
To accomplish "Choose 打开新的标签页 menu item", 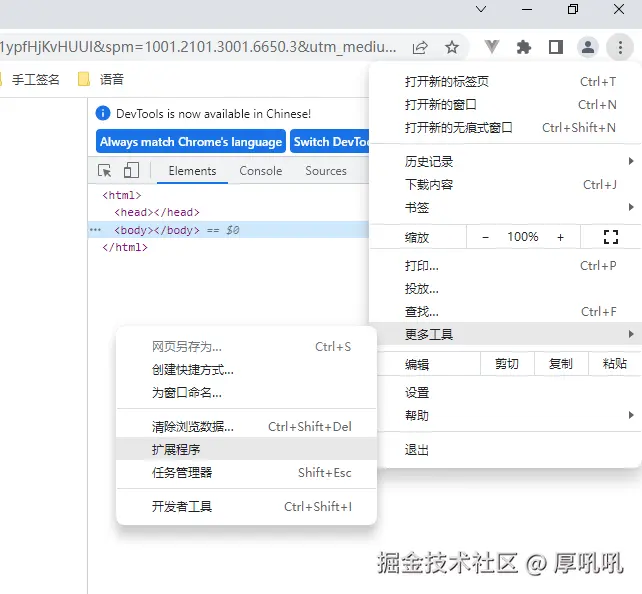I will (x=505, y=81).
